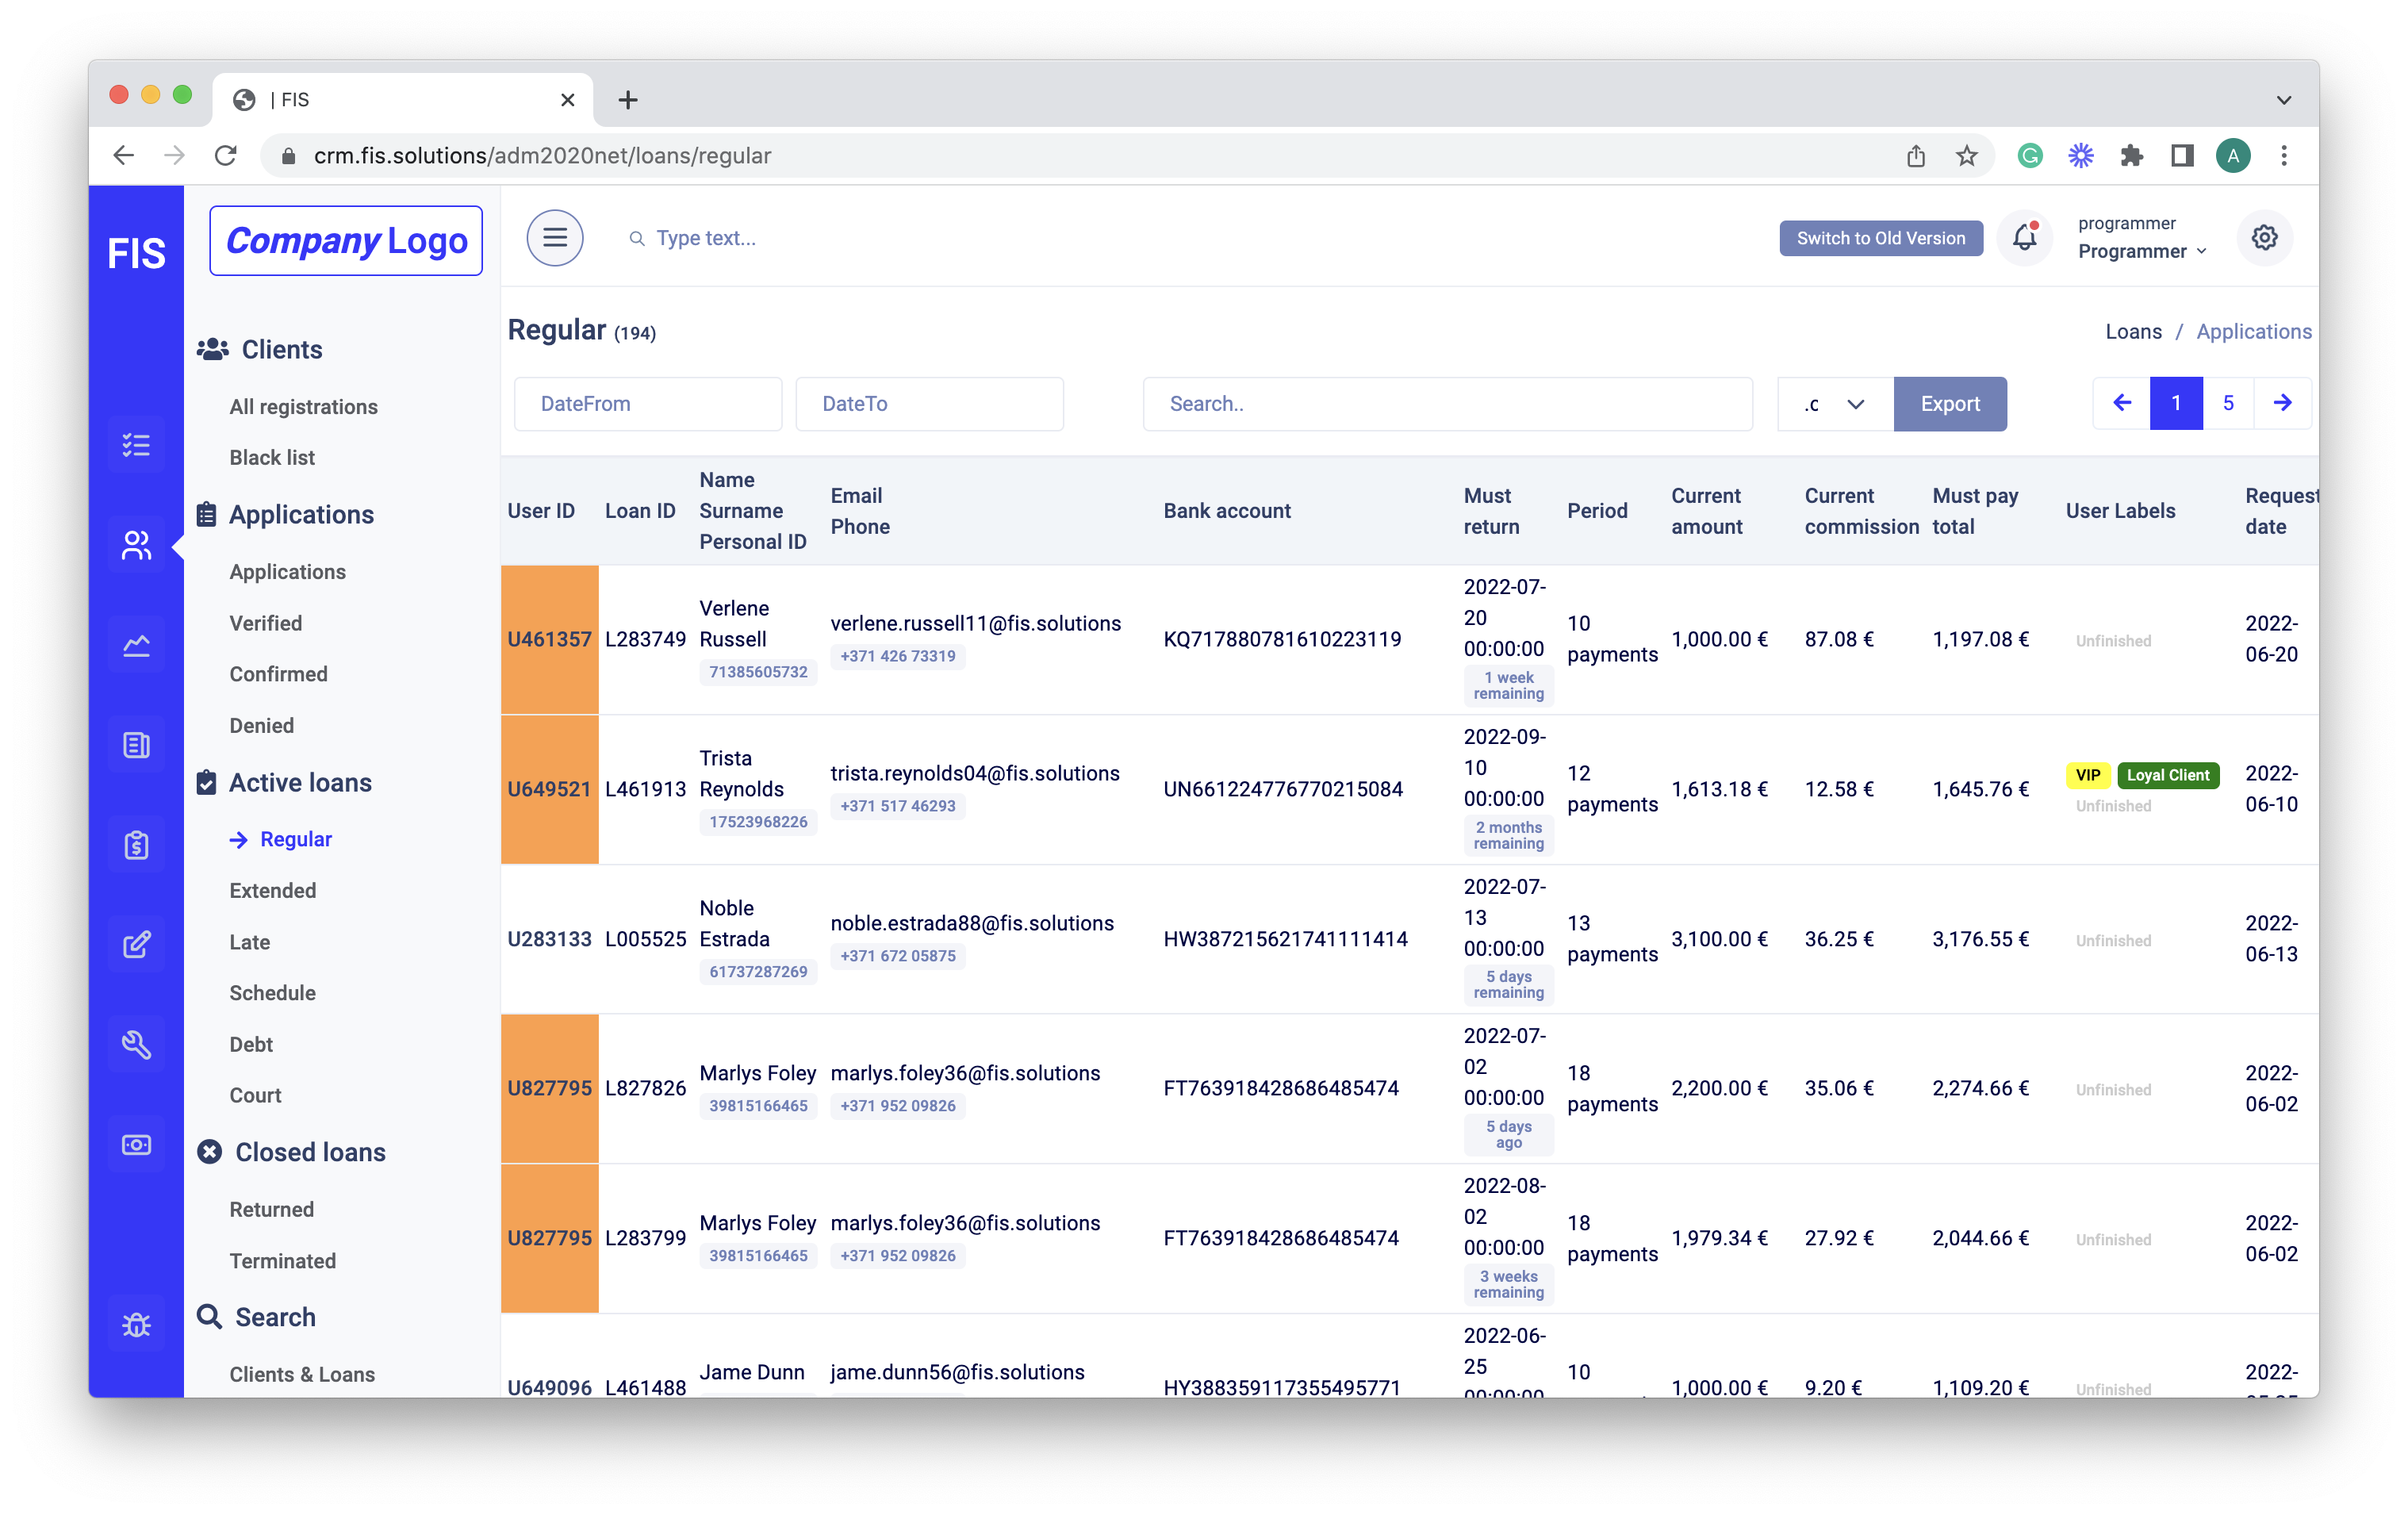Click the hamburger menu icon
This screenshot has width=2408, height=1515.
555,237
